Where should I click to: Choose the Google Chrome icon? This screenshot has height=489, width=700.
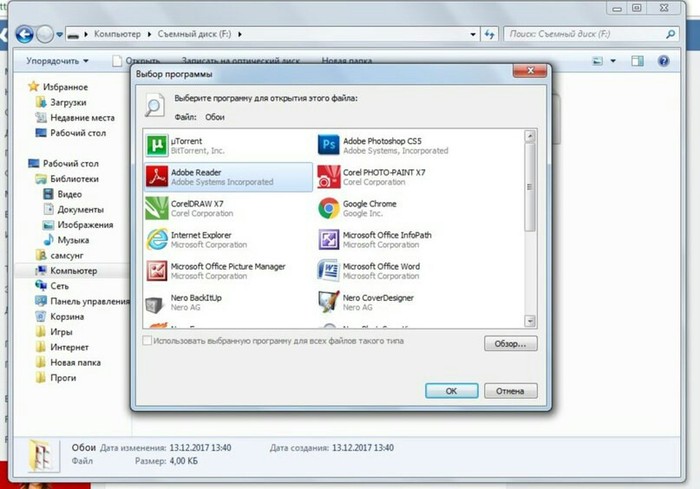(x=329, y=208)
